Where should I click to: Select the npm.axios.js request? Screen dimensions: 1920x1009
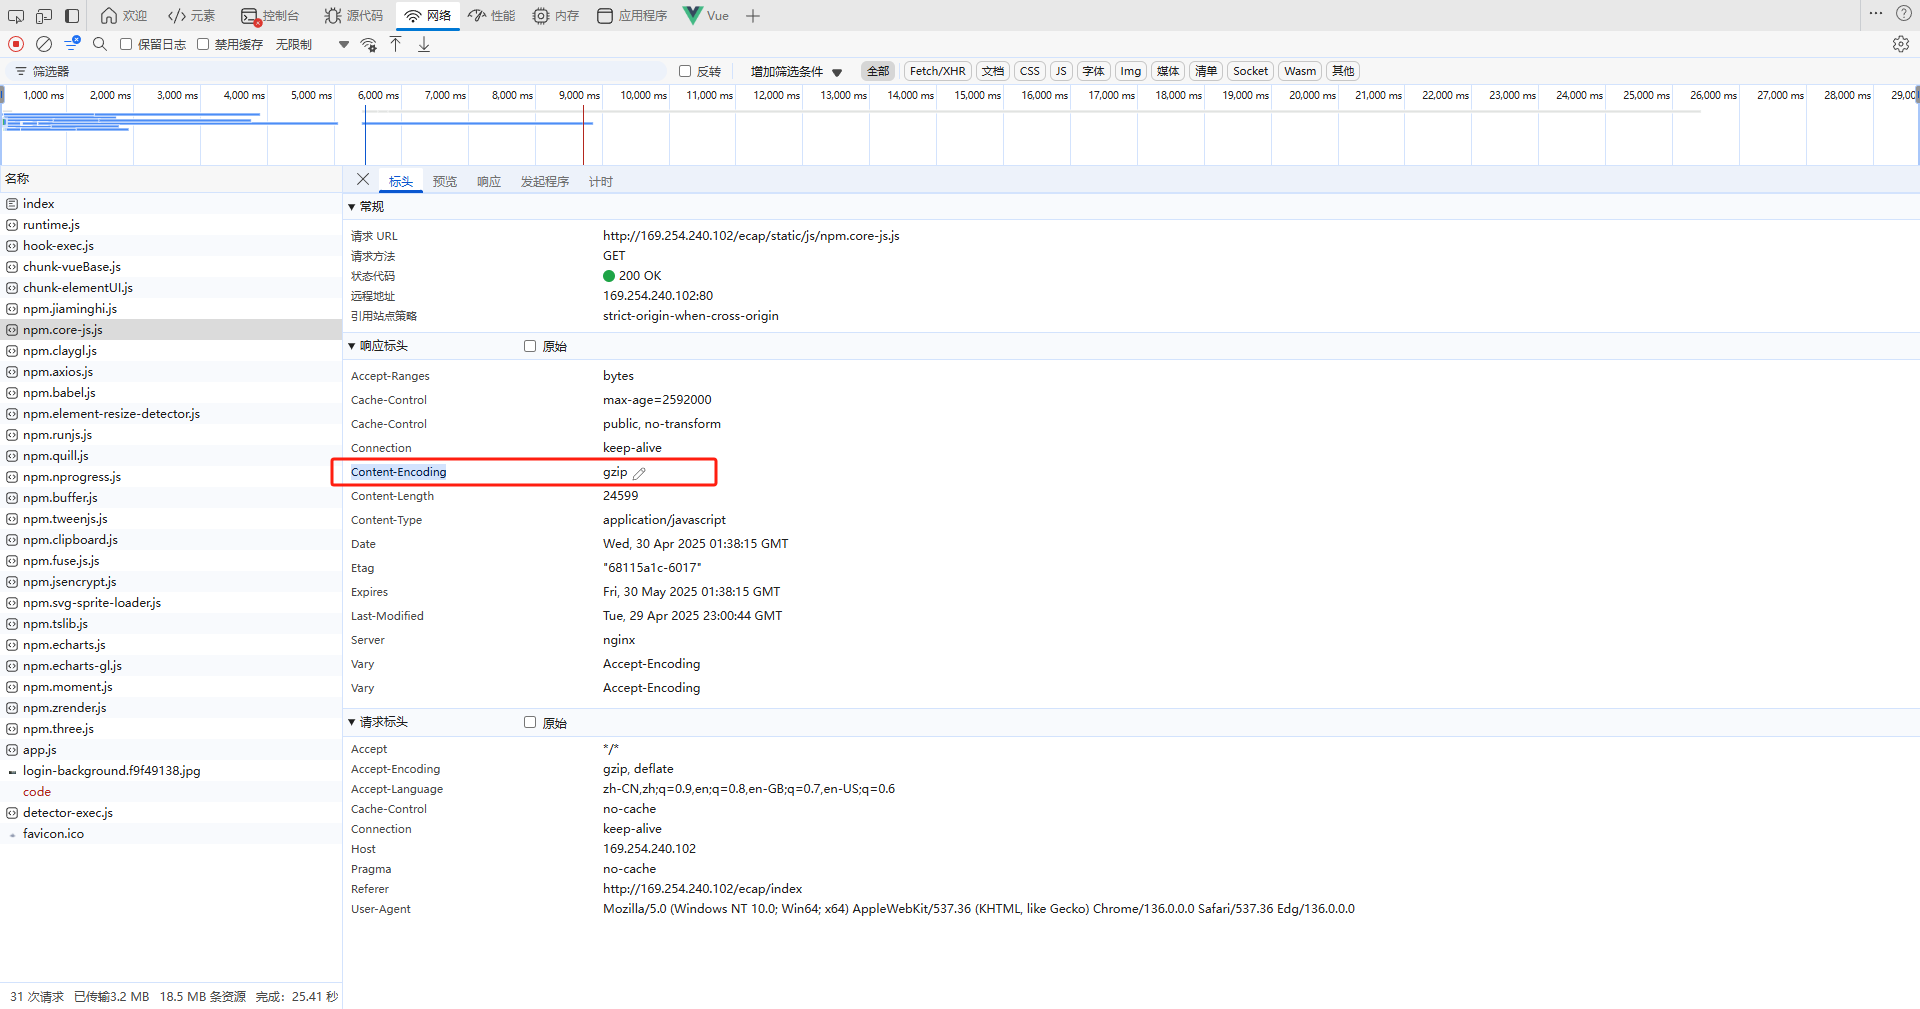pos(171,372)
